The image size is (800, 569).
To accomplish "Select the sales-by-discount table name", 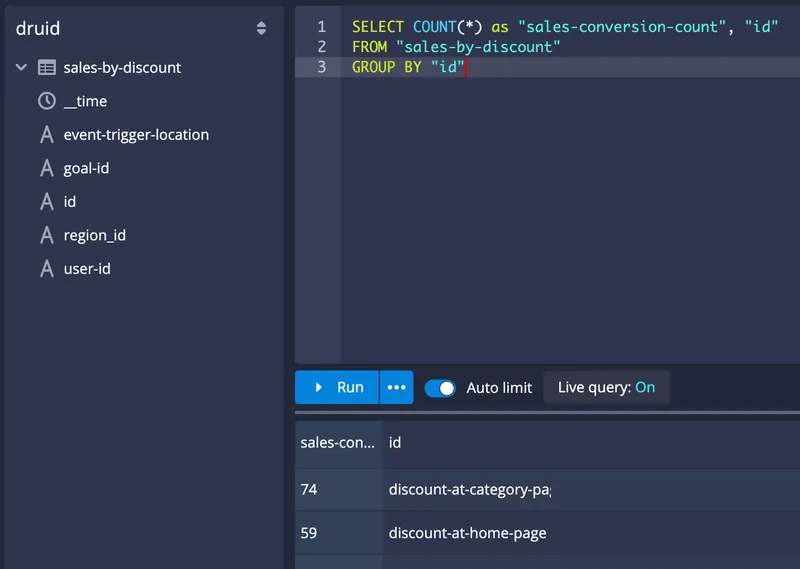I will (x=122, y=67).
